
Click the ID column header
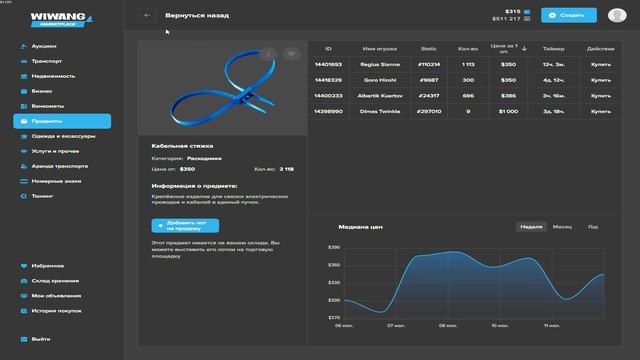[x=328, y=49]
